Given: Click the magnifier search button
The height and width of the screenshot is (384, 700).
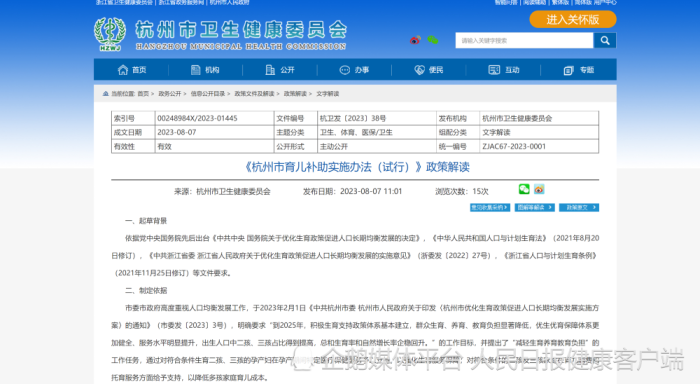Looking at the screenshot, I should click(605, 41).
